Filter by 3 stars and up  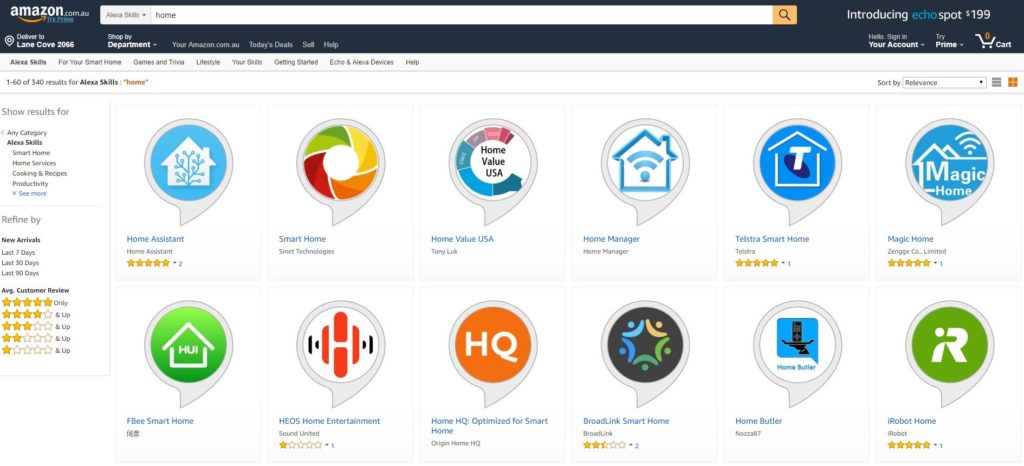35,326
